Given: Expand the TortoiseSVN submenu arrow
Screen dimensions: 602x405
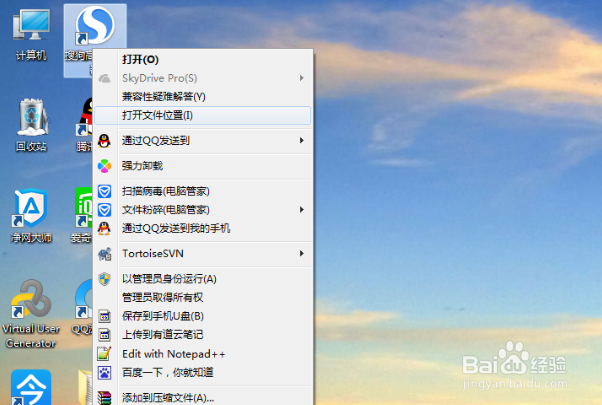Looking at the screenshot, I should (302, 253).
